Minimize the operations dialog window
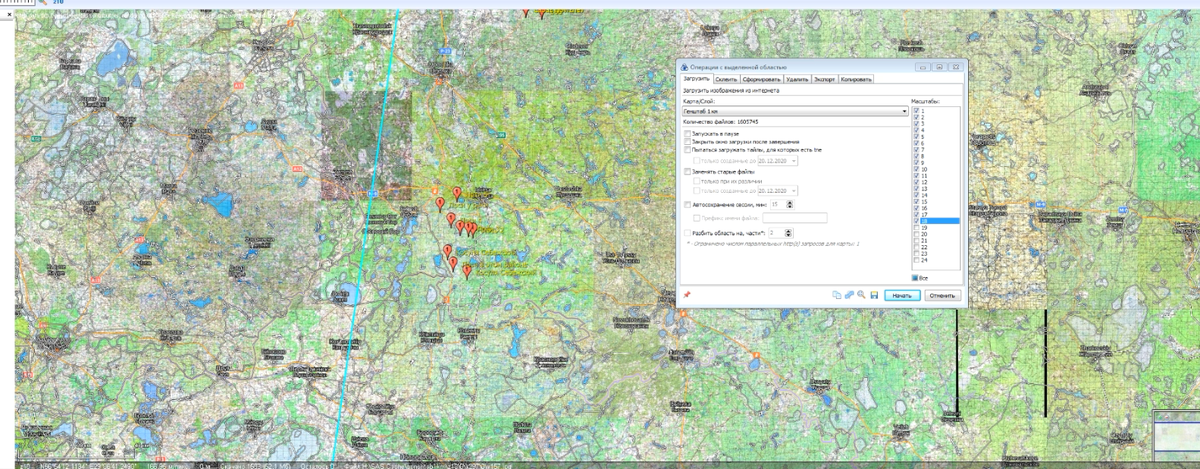Viewport: 1200px width, 469px height. tap(923, 67)
